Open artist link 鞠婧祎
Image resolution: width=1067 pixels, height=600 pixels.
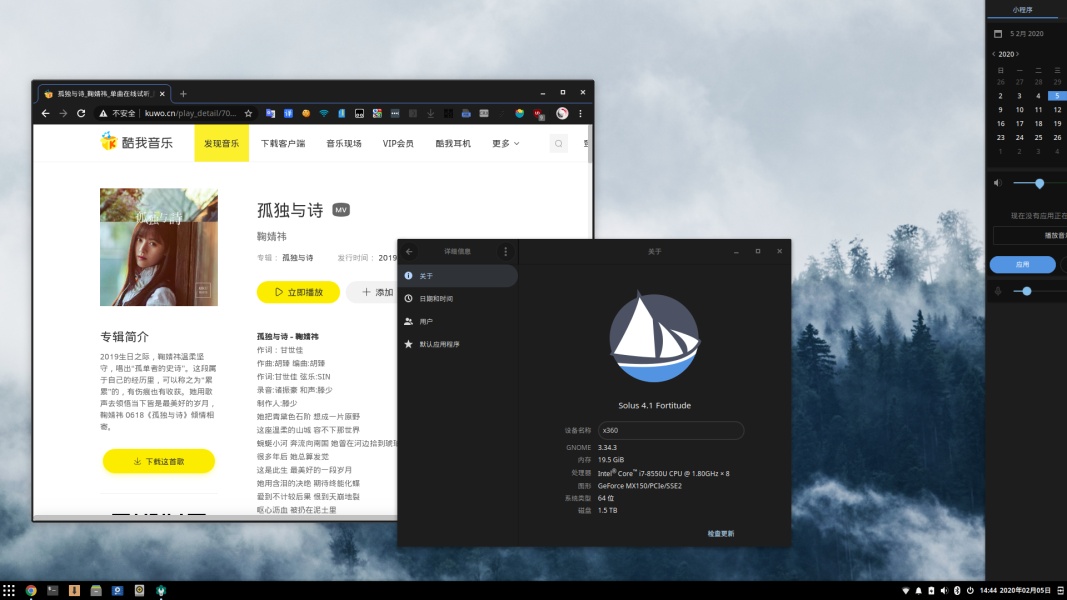point(272,236)
